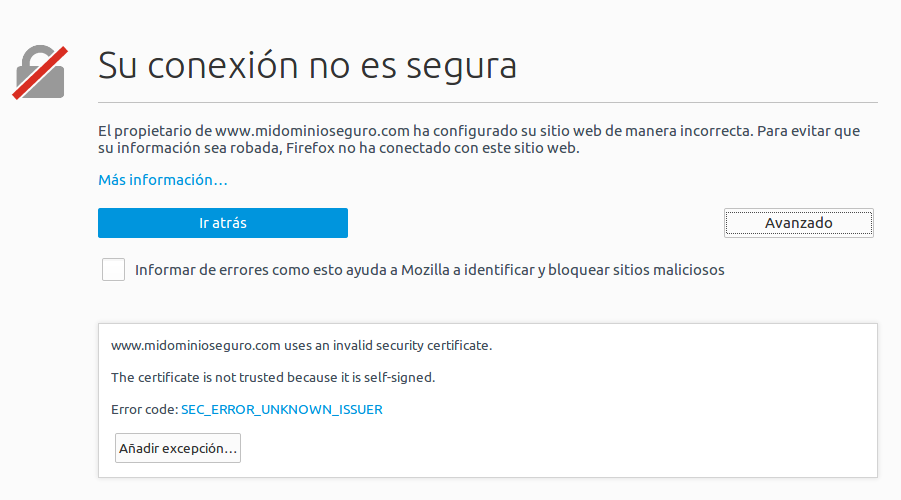Image resolution: width=901 pixels, height=500 pixels.
Task: Open the SEC_ERROR_UNKNOWN_ISSUER error code link
Action: pyautogui.click(x=282, y=409)
